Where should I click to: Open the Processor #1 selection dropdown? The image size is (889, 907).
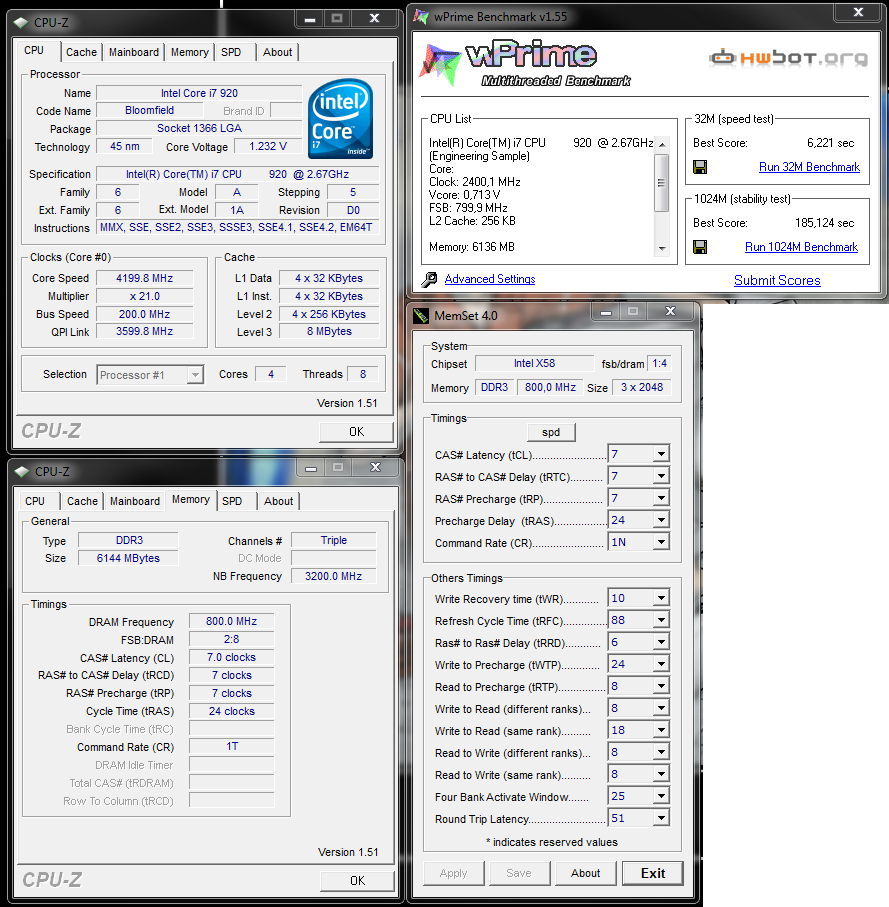point(195,375)
